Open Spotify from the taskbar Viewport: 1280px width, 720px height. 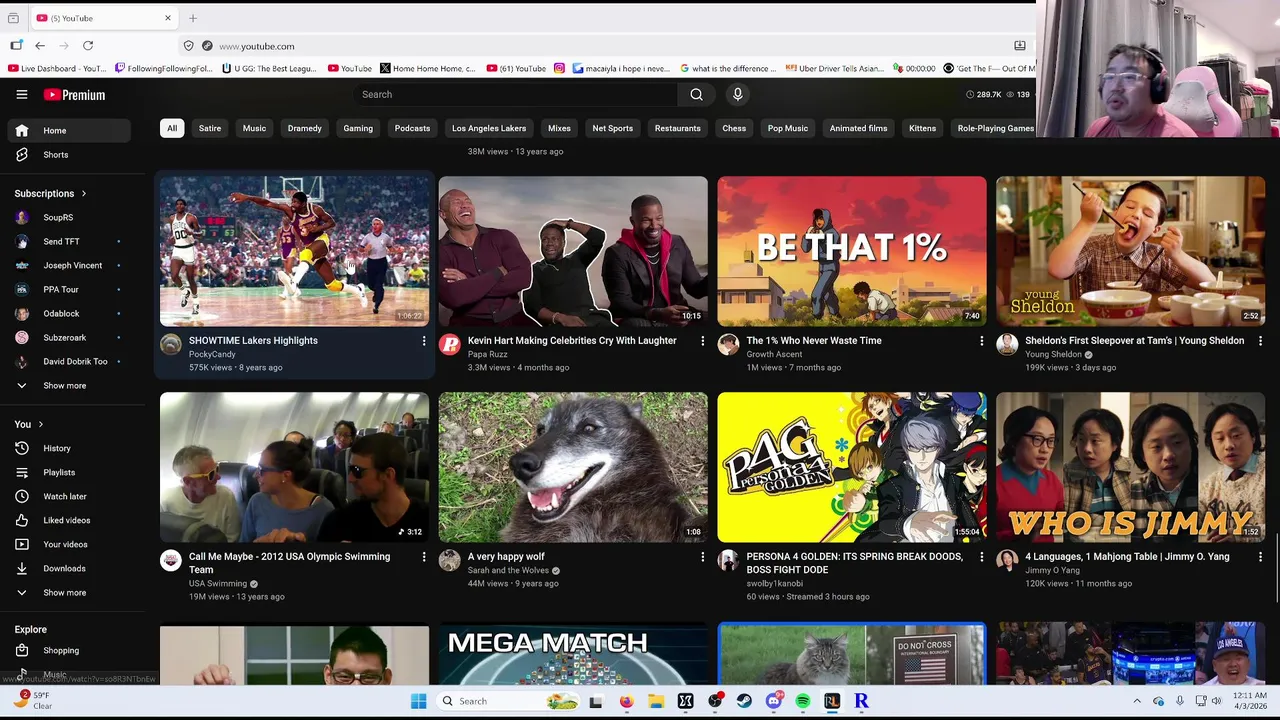[803, 701]
